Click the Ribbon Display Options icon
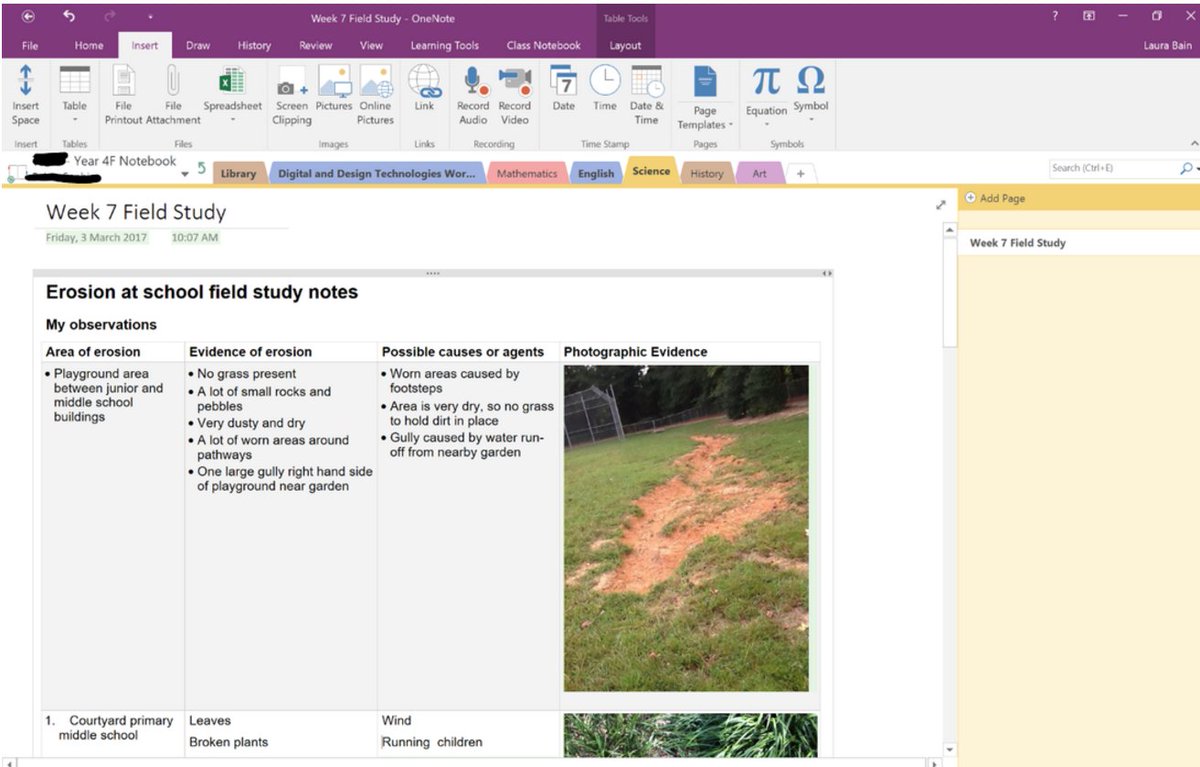Image resolution: width=1200 pixels, height=767 pixels. click(x=1089, y=16)
